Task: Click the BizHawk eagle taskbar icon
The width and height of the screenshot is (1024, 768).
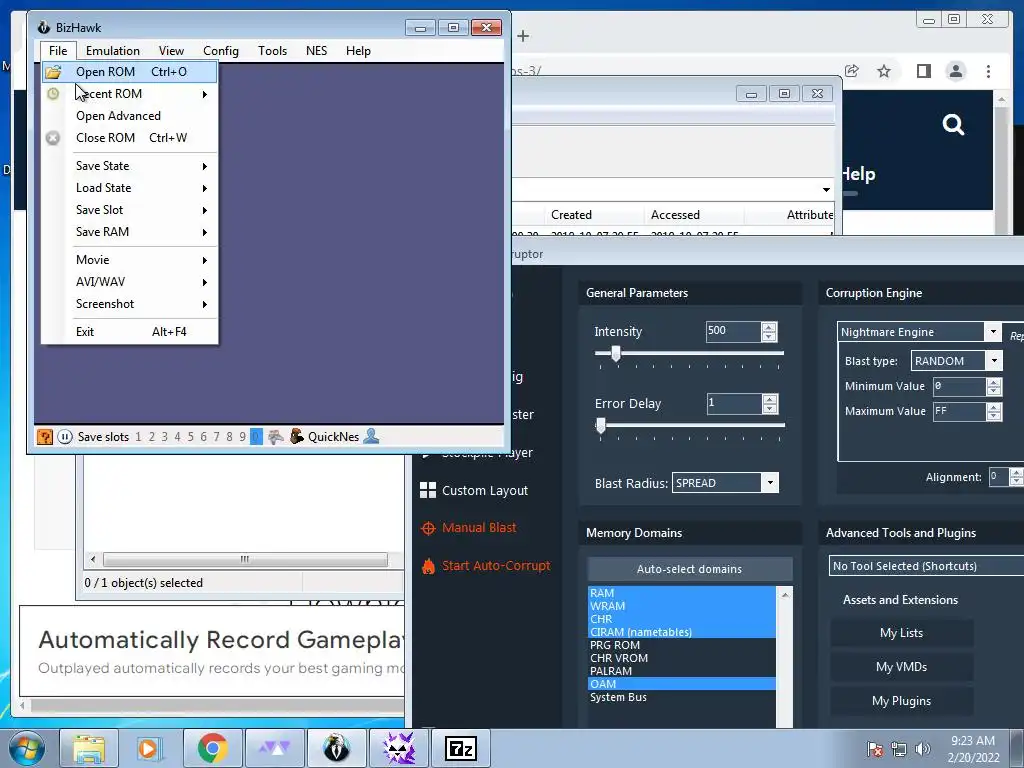Action: (x=336, y=748)
